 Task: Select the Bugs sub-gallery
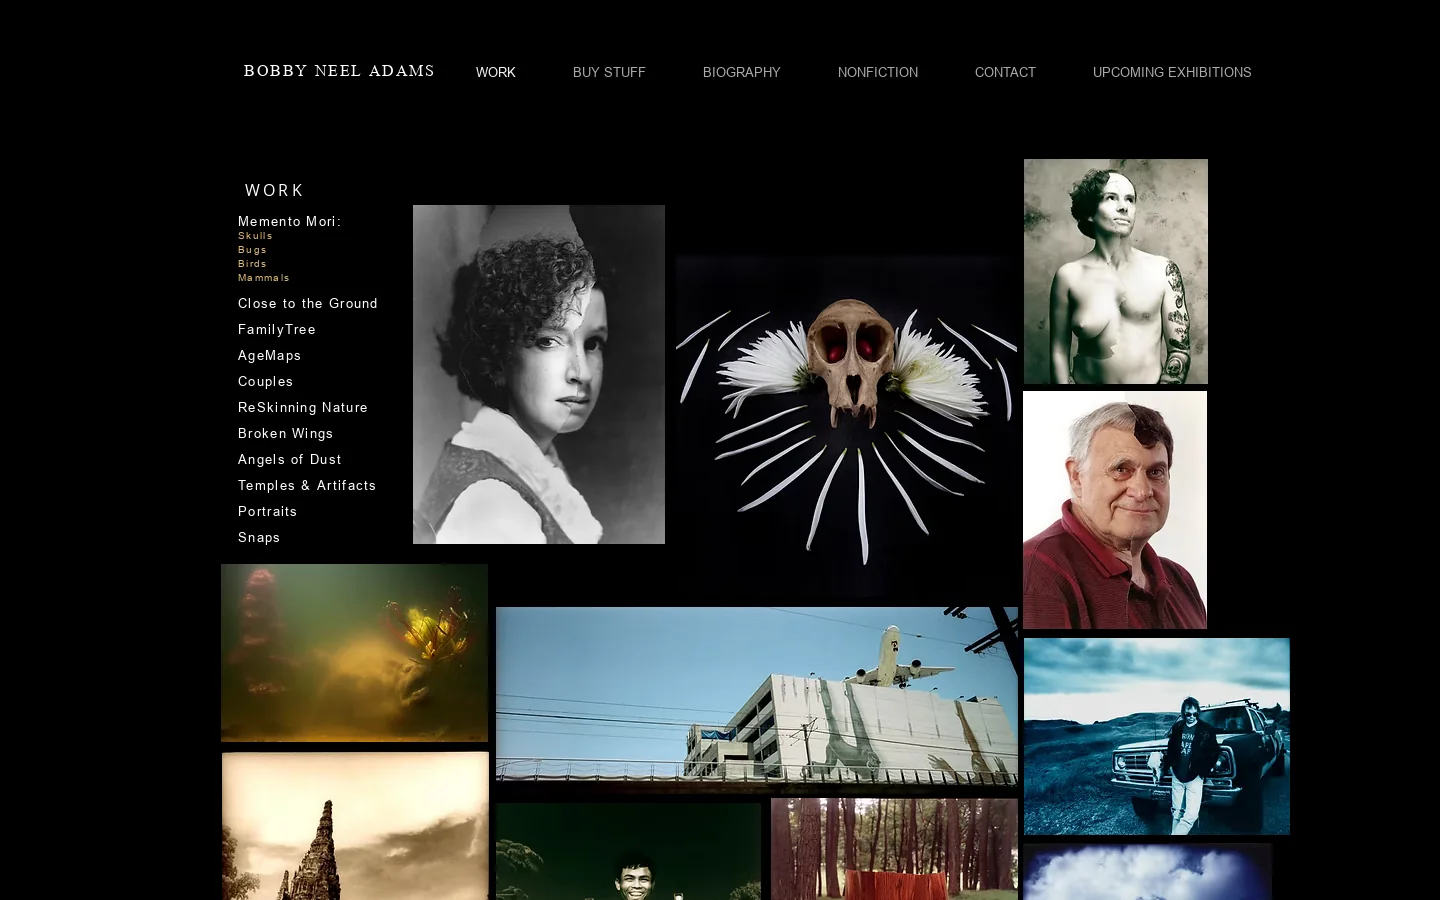click(x=252, y=250)
